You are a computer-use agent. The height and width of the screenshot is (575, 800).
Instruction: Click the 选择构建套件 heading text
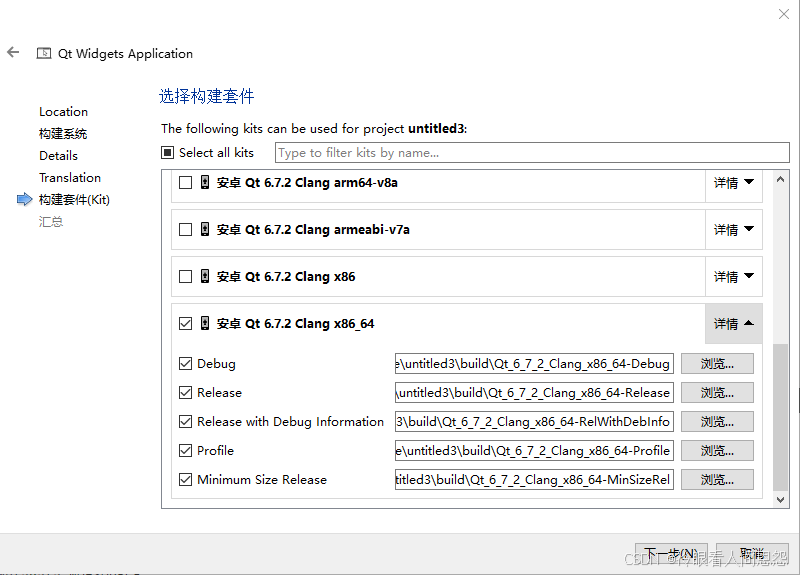207,96
